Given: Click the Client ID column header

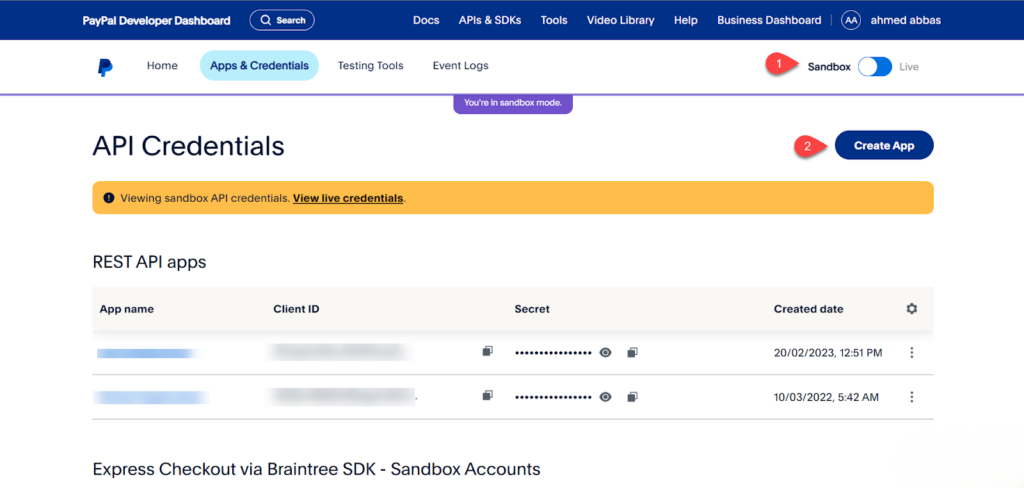Looking at the screenshot, I should 296,308.
